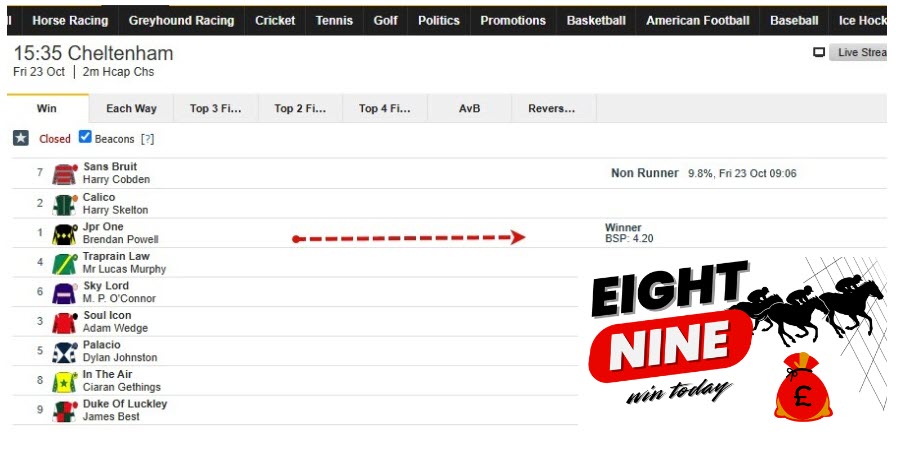
Task: Toggle the Beacons checkbox
Action: coord(85,137)
